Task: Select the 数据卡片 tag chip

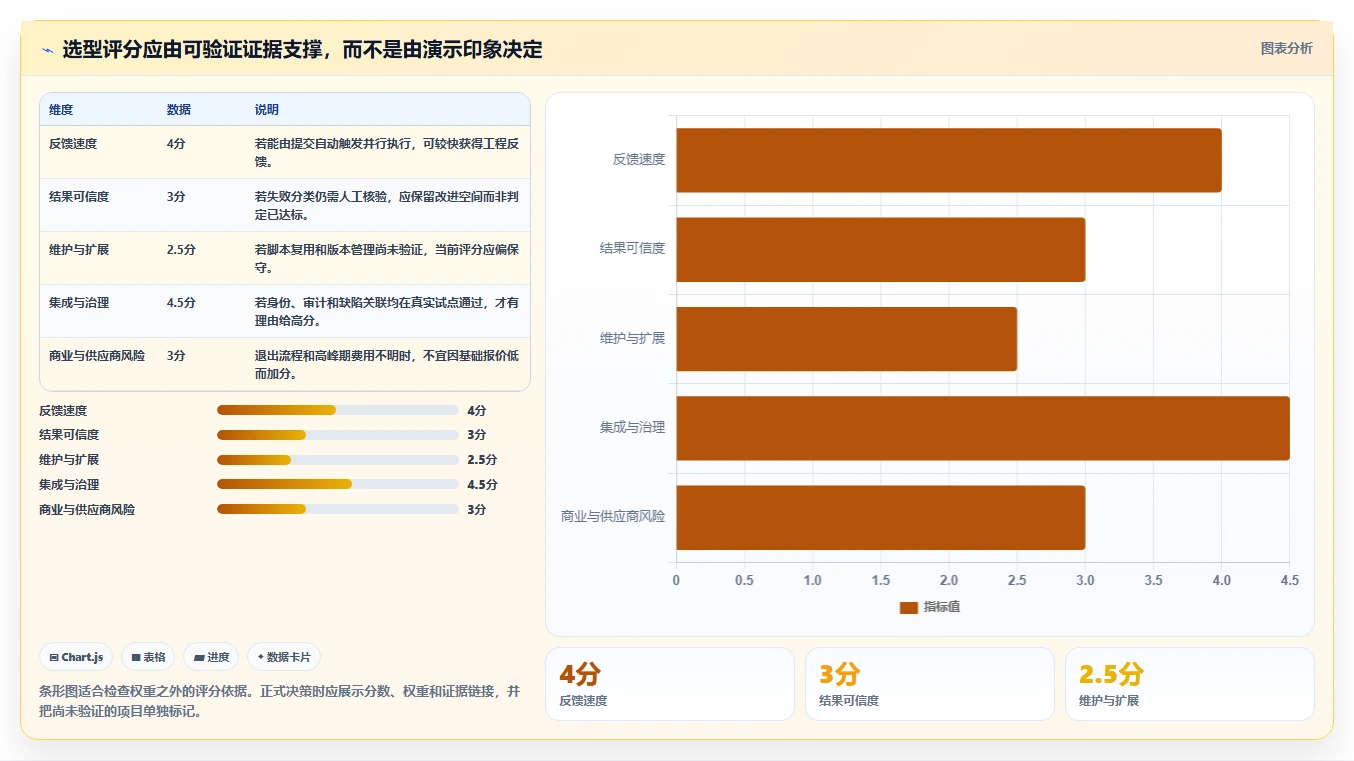Action: [284, 657]
